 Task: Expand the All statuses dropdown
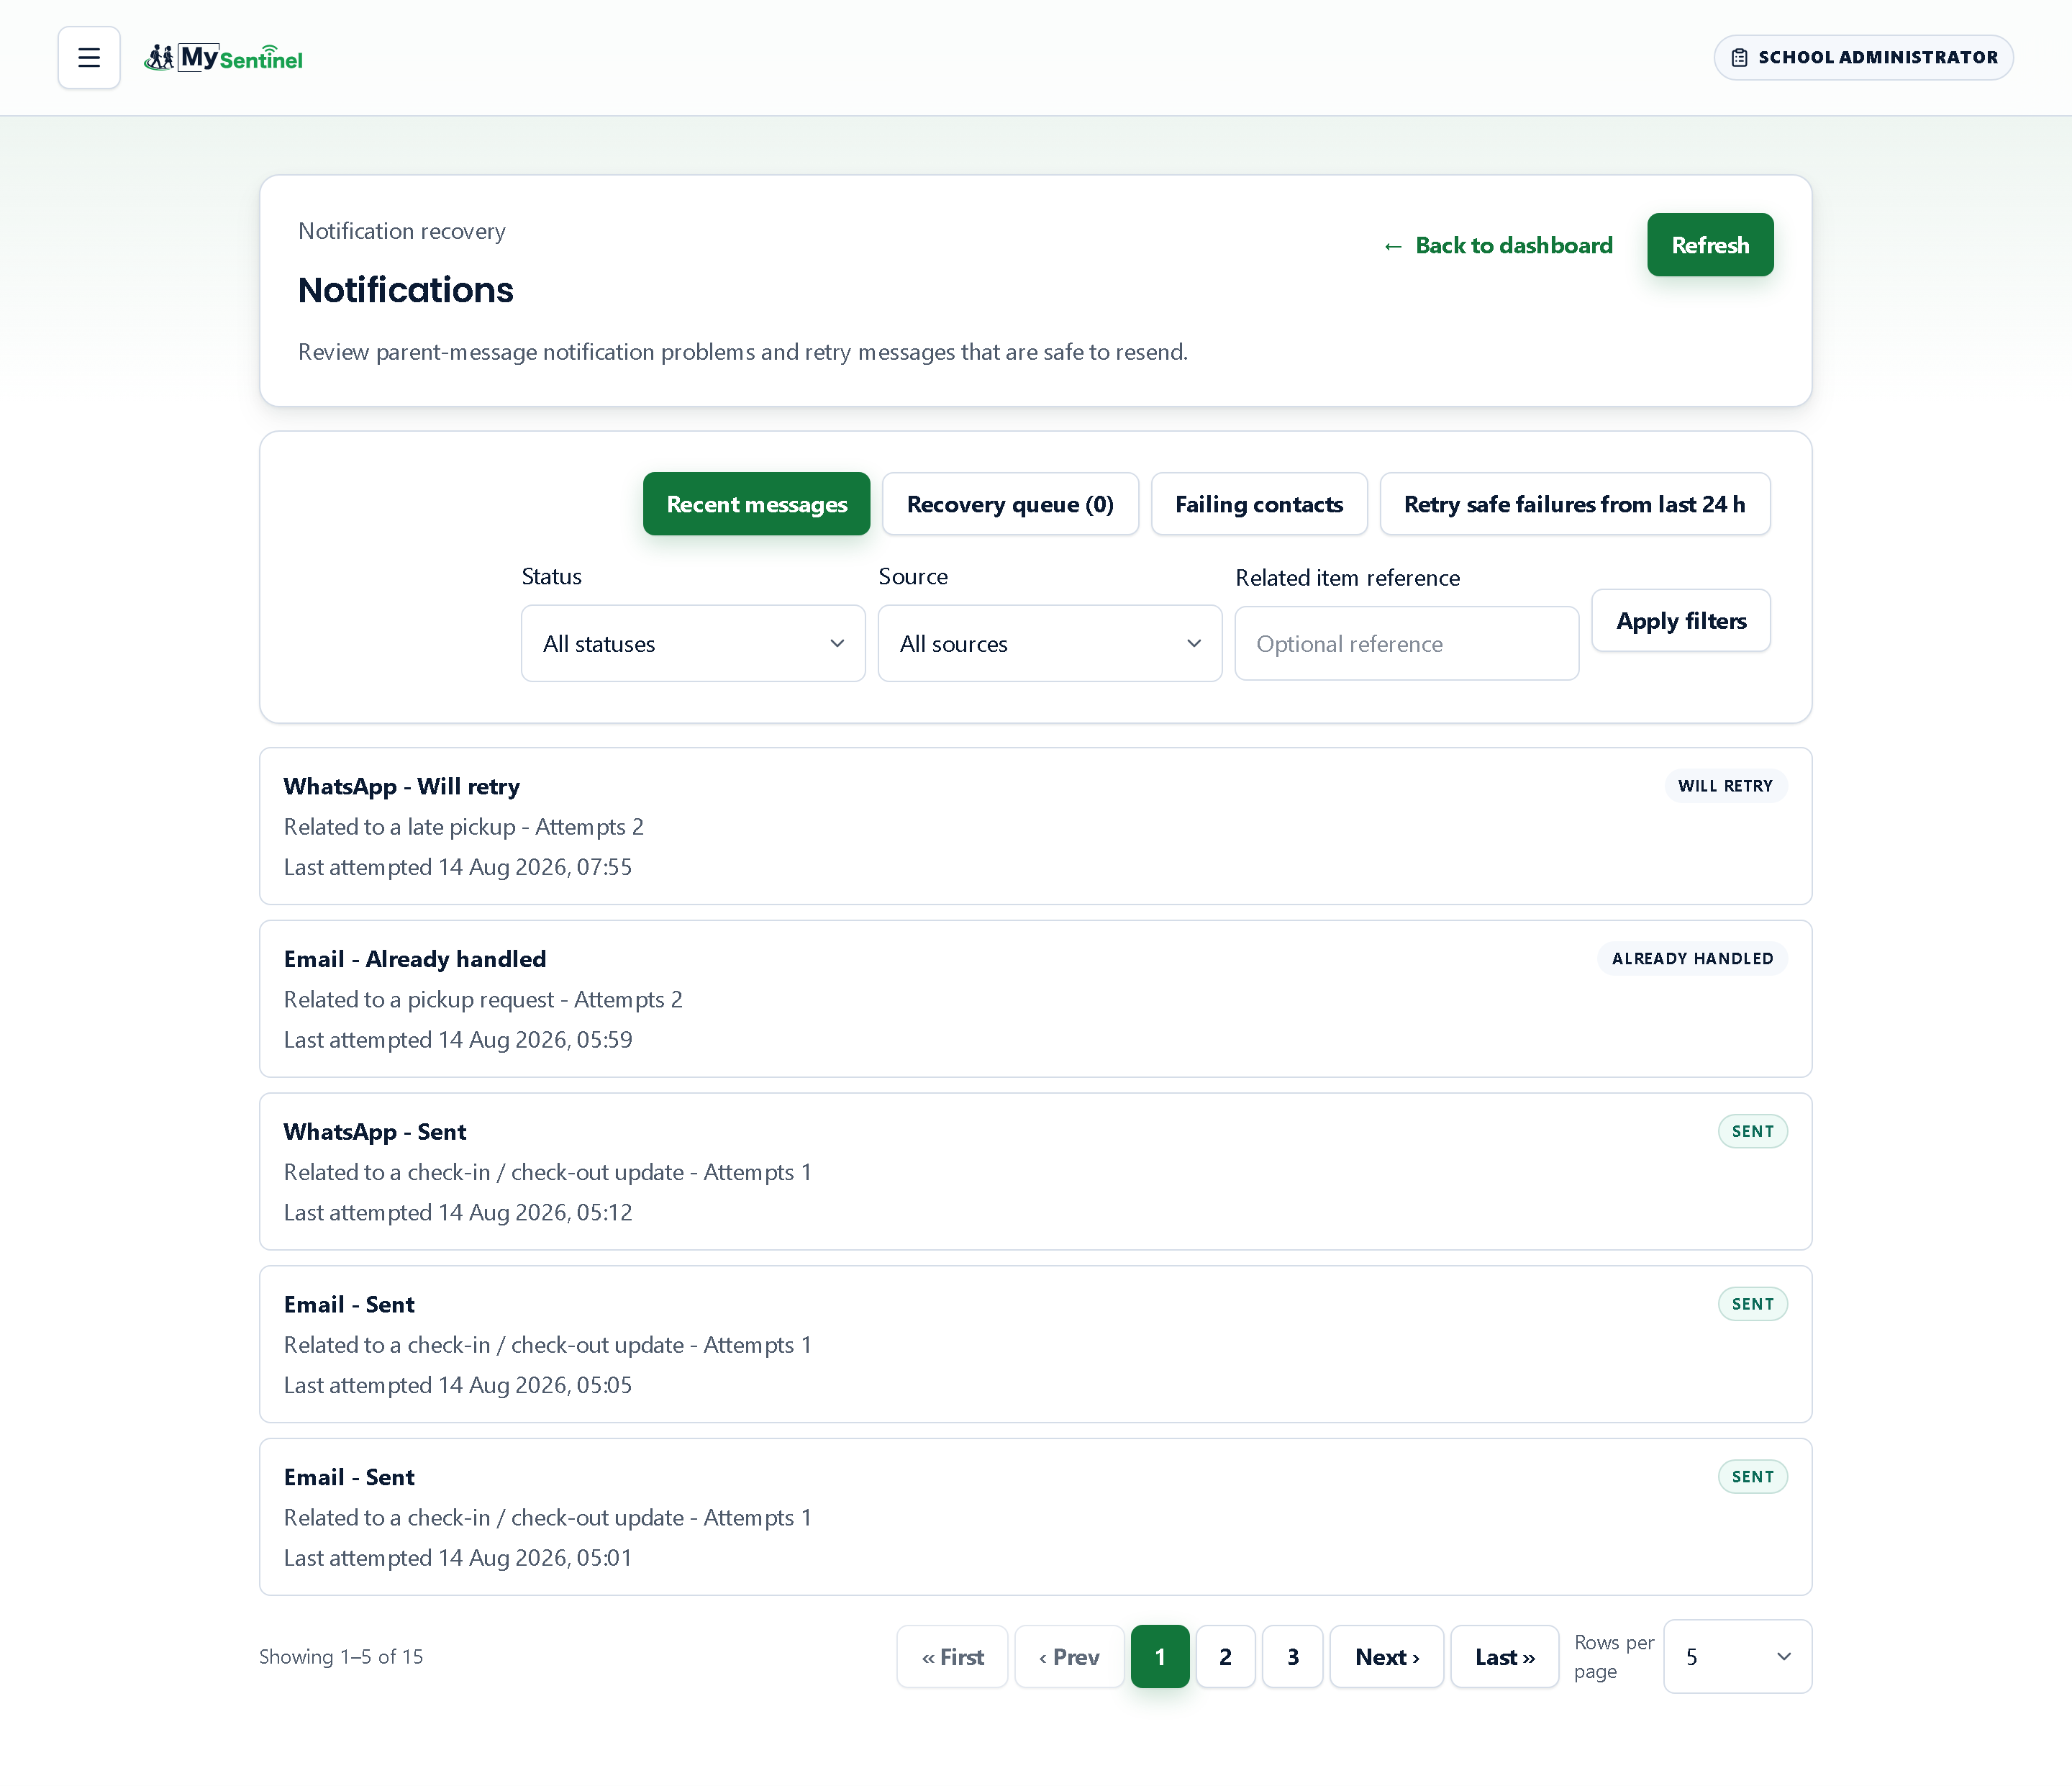tap(693, 644)
